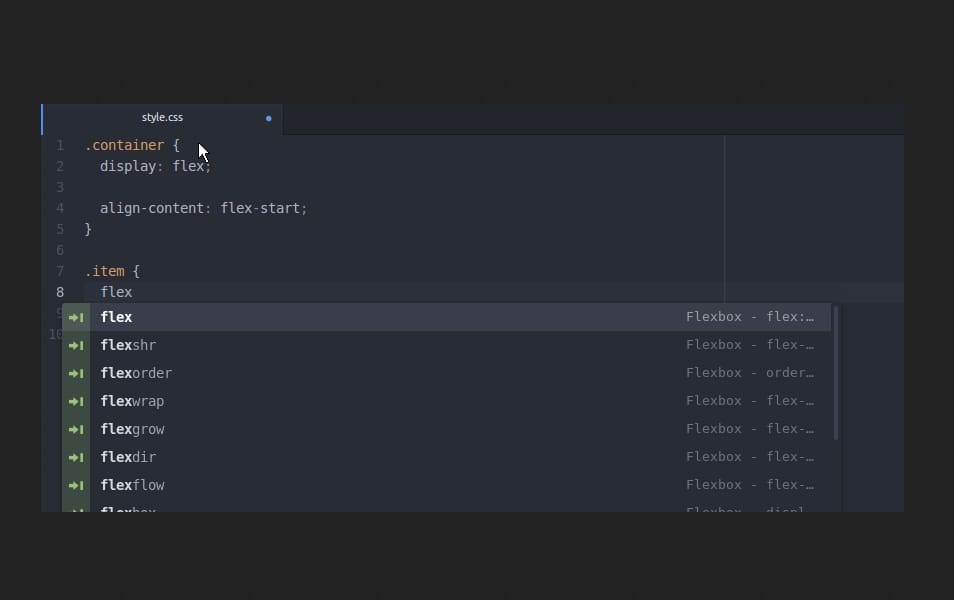
Task: Click snippet icon beside 'flexwrap' suggestion
Action: (x=76, y=402)
